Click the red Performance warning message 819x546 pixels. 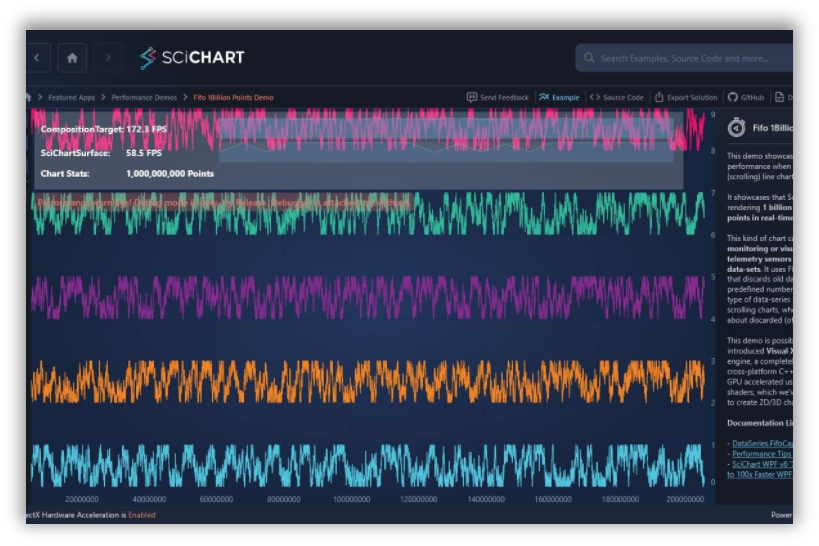[x=224, y=203]
